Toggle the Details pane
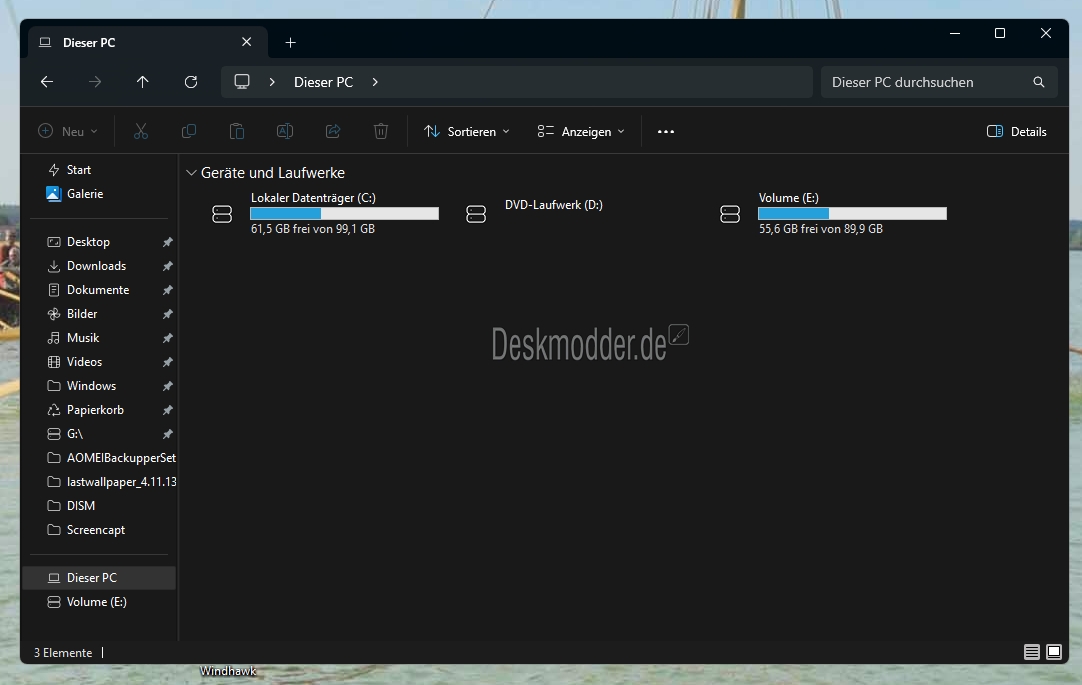 click(1016, 131)
